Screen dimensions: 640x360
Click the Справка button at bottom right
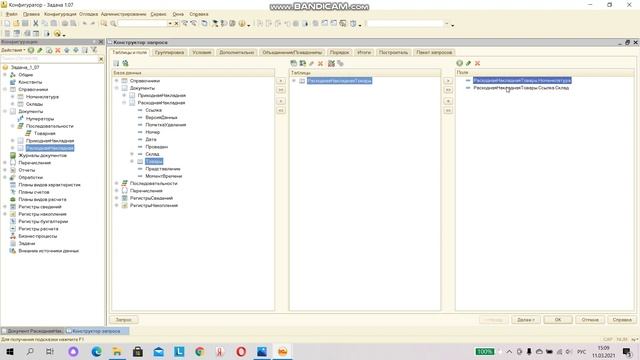point(622,320)
